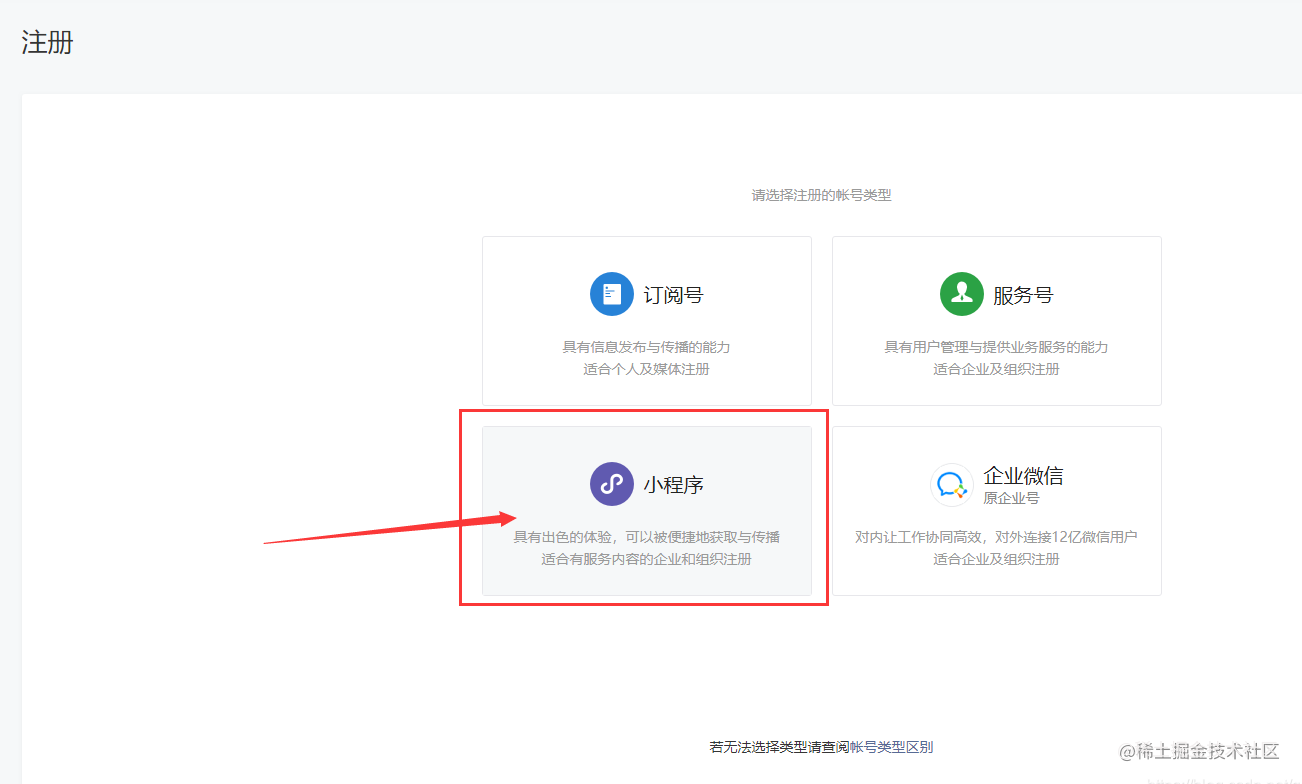
Task: Click text 适合个人及媒体注册
Action: (x=646, y=369)
